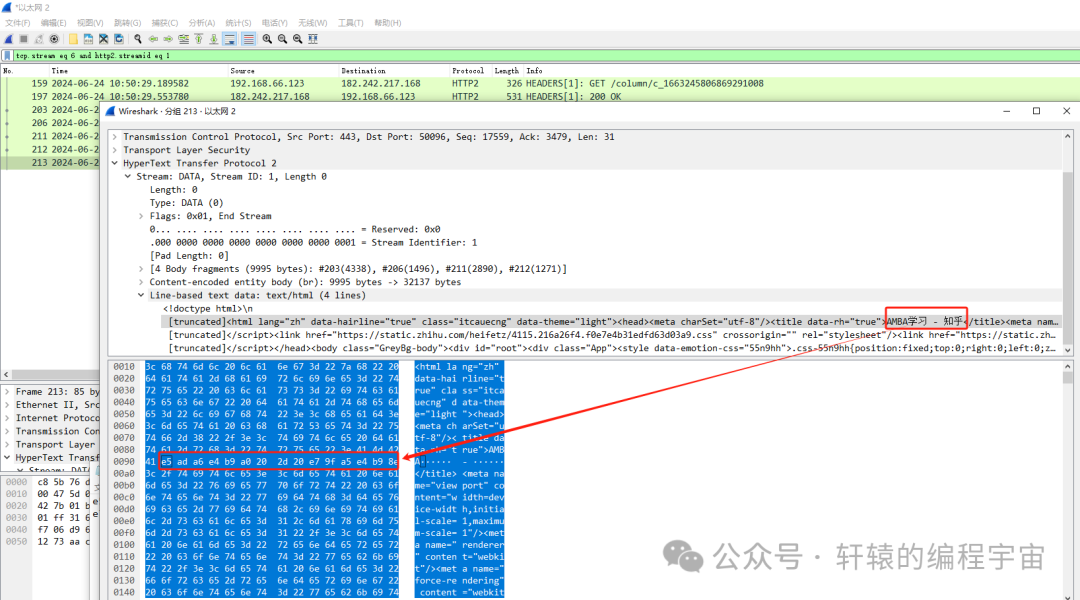The width and height of the screenshot is (1080, 600).
Task: Collapse the Line-based text data node
Action: [141, 296]
